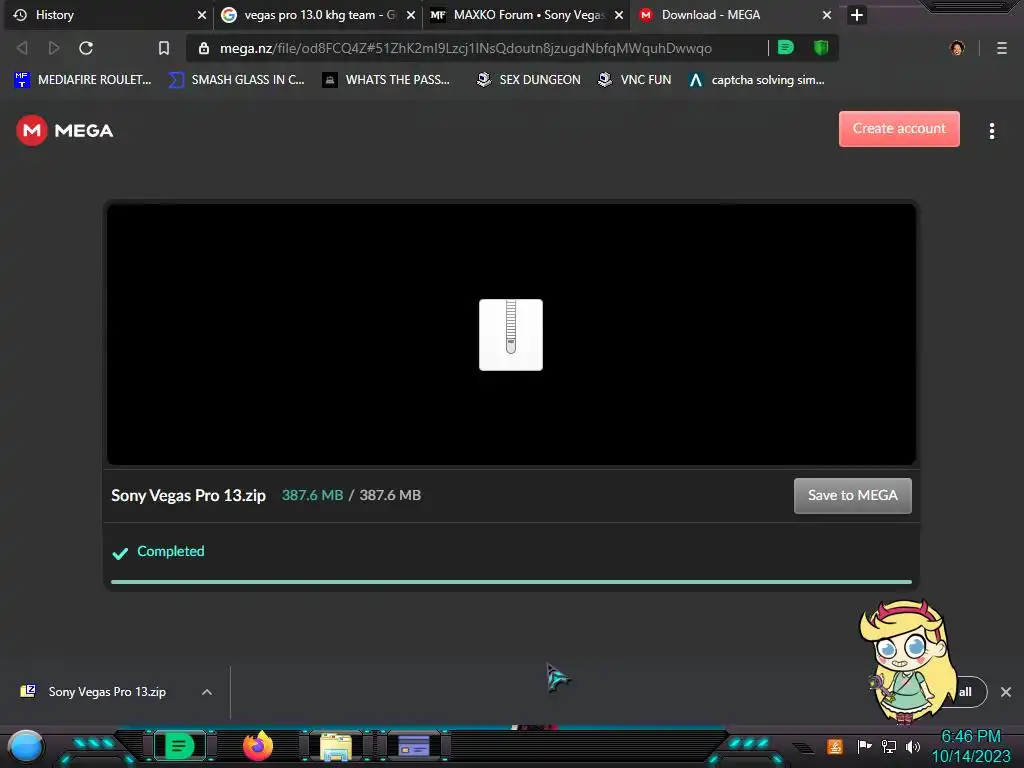Save the file to MEGA

(x=853, y=496)
